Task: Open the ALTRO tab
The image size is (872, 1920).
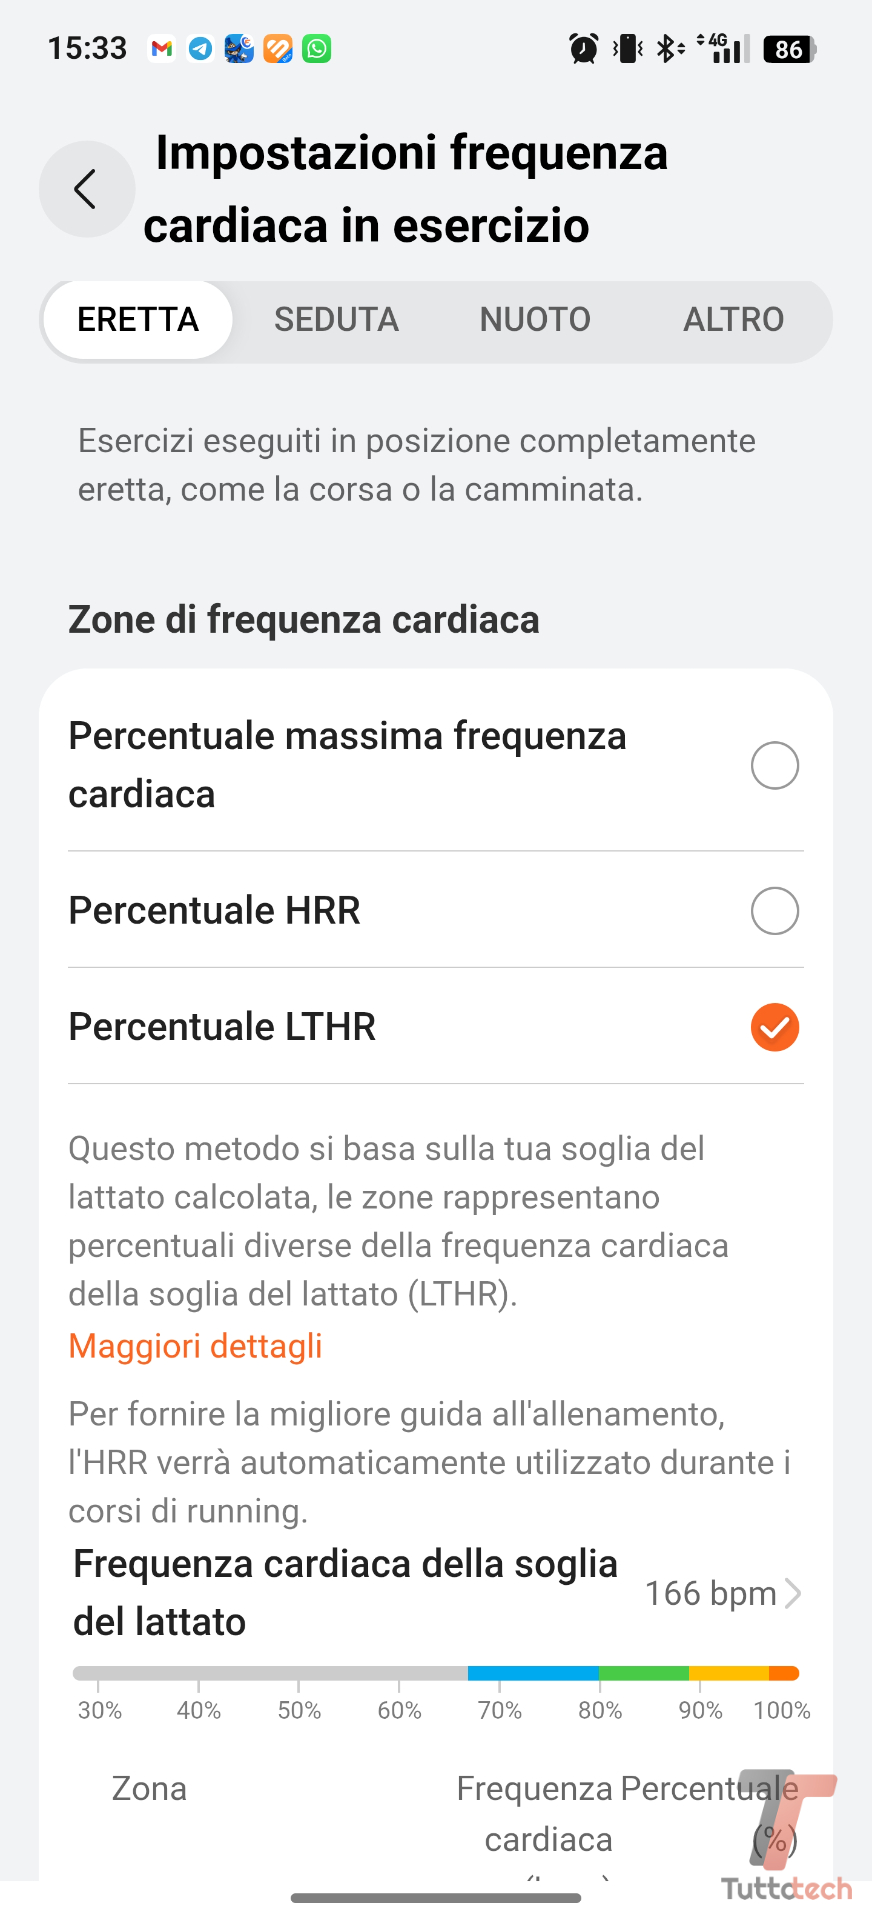Action: coord(733,320)
